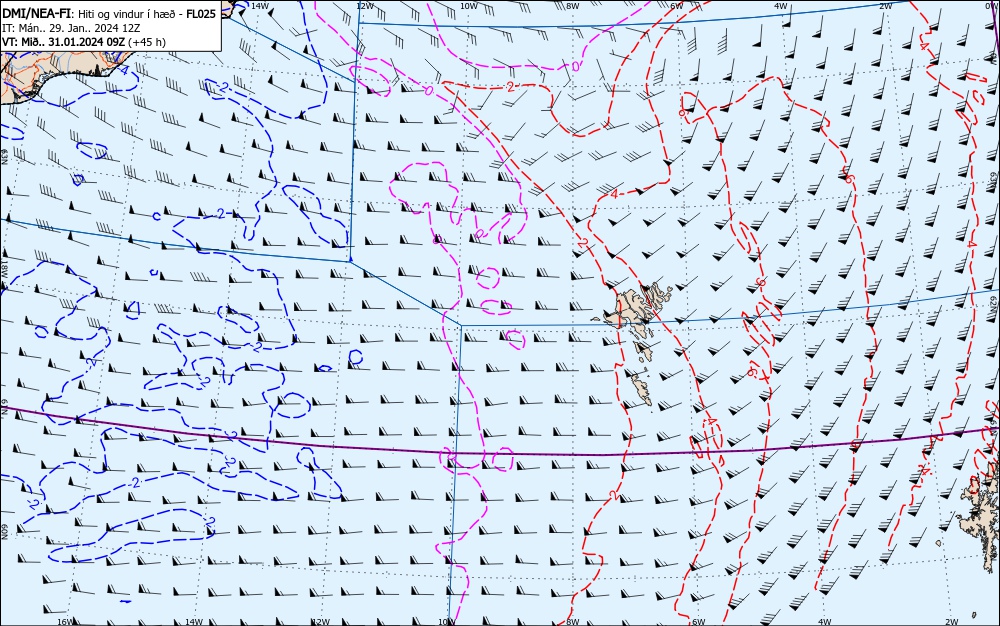Click the '12W' longitude label on top edge
The image size is (1000, 626).
pyautogui.click(x=364, y=6)
